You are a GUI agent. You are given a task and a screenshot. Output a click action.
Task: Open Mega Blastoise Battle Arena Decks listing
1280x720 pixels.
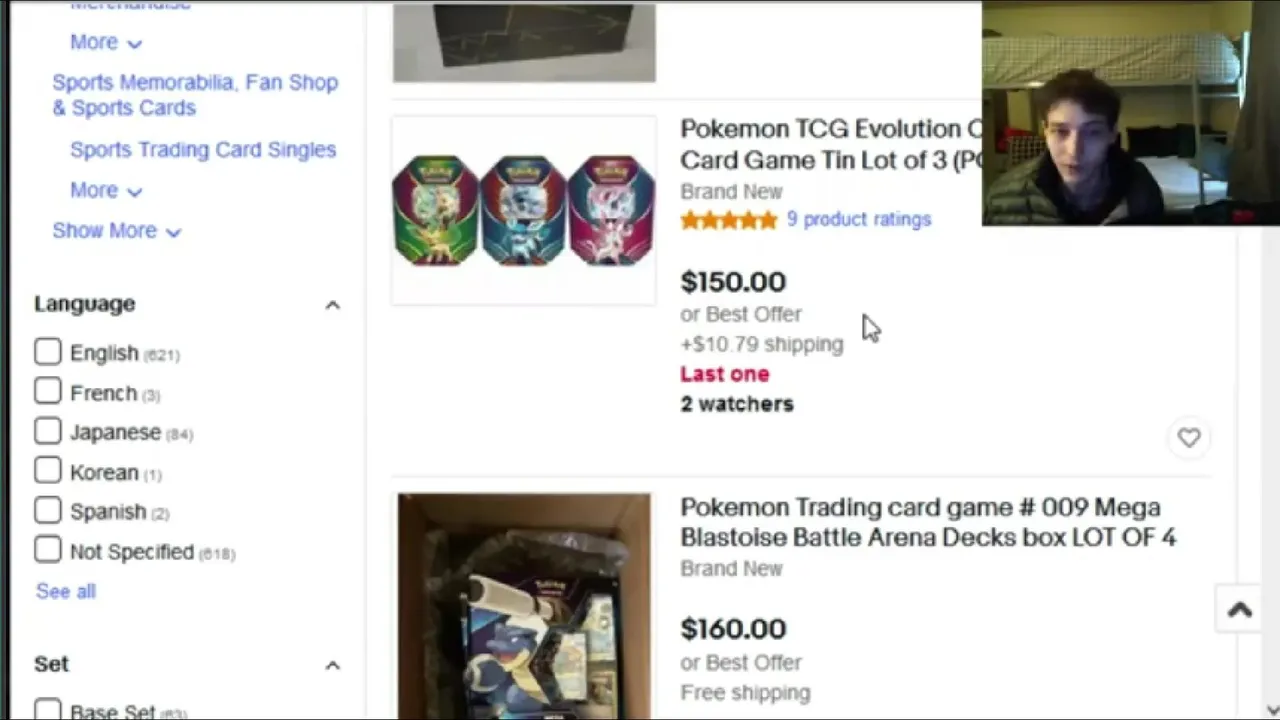(x=927, y=522)
